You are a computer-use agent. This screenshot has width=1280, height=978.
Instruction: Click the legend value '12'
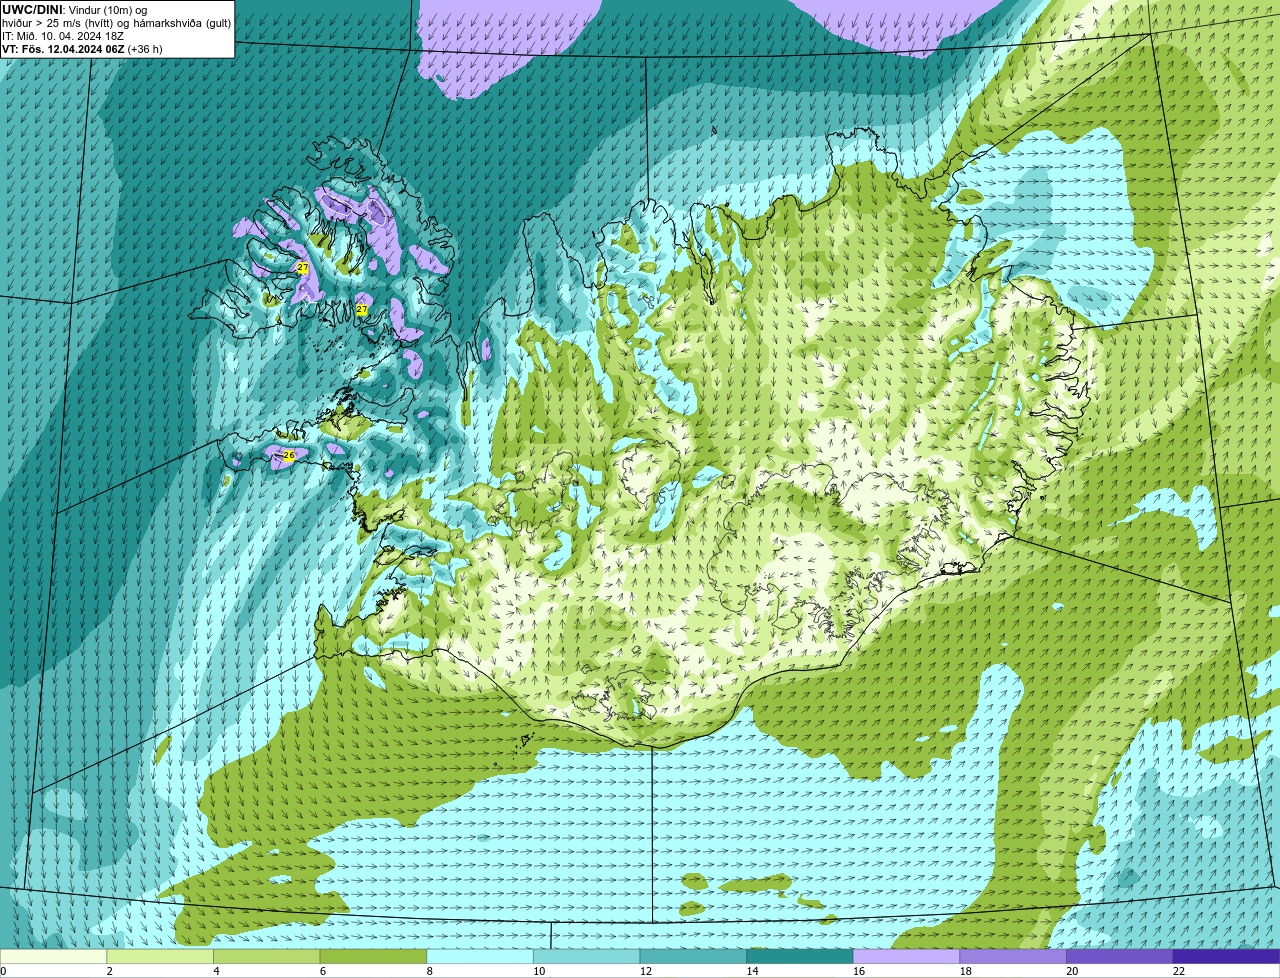tap(645, 971)
